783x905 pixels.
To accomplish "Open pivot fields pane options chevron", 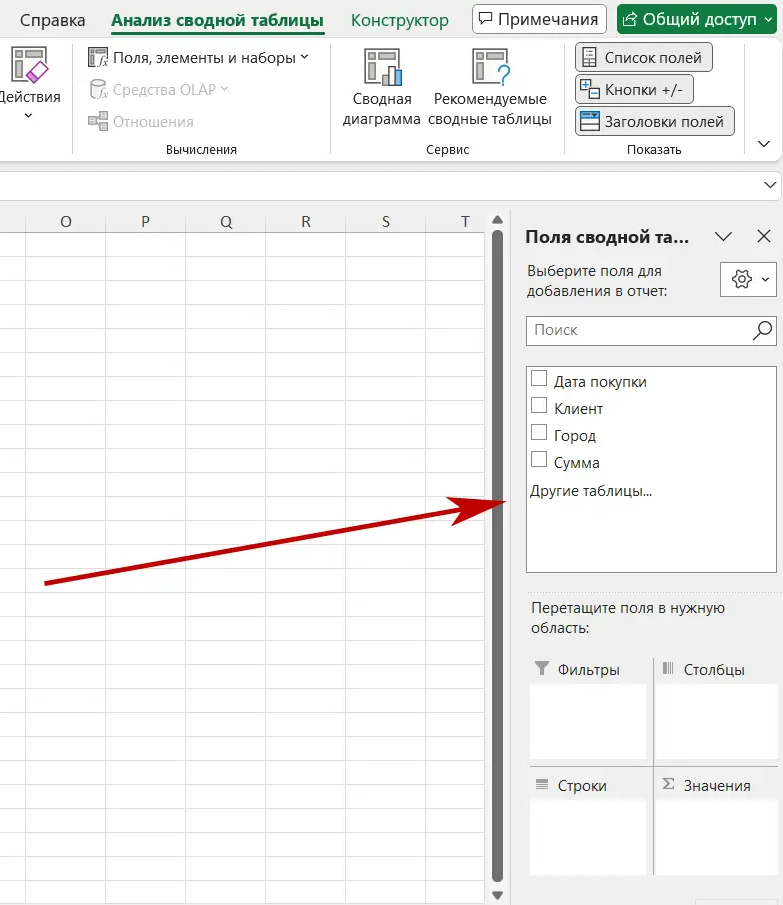I will click(x=723, y=236).
